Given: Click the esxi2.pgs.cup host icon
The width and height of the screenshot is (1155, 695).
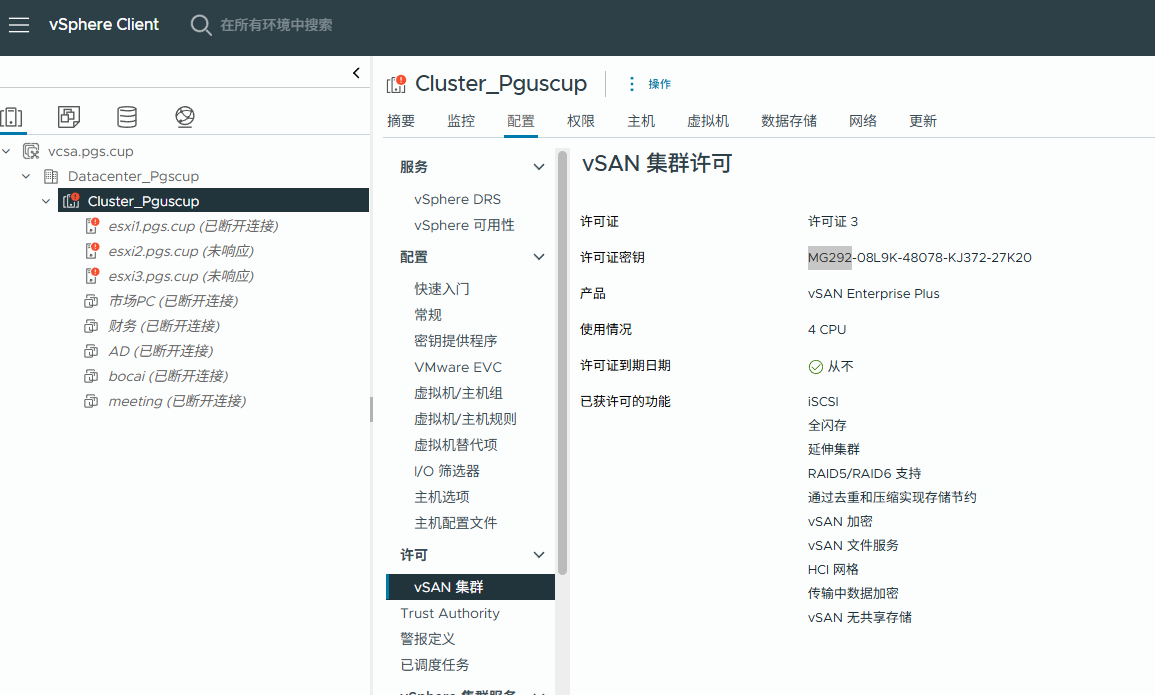Looking at the screenshot, I should pos(92,251).
